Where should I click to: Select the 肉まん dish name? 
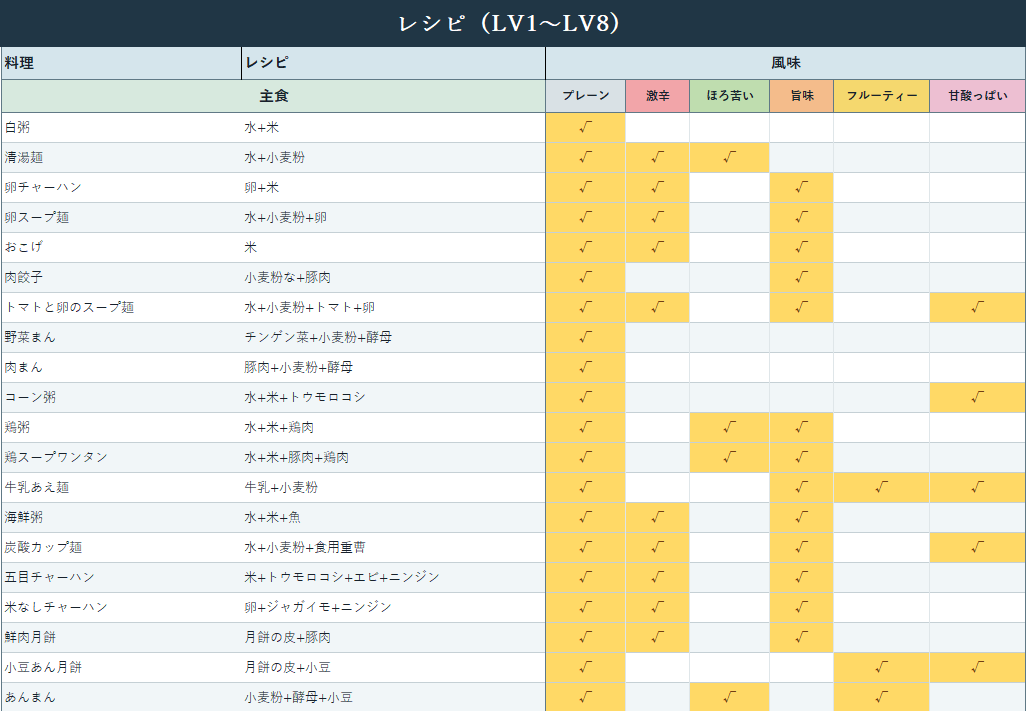[24, 368]
